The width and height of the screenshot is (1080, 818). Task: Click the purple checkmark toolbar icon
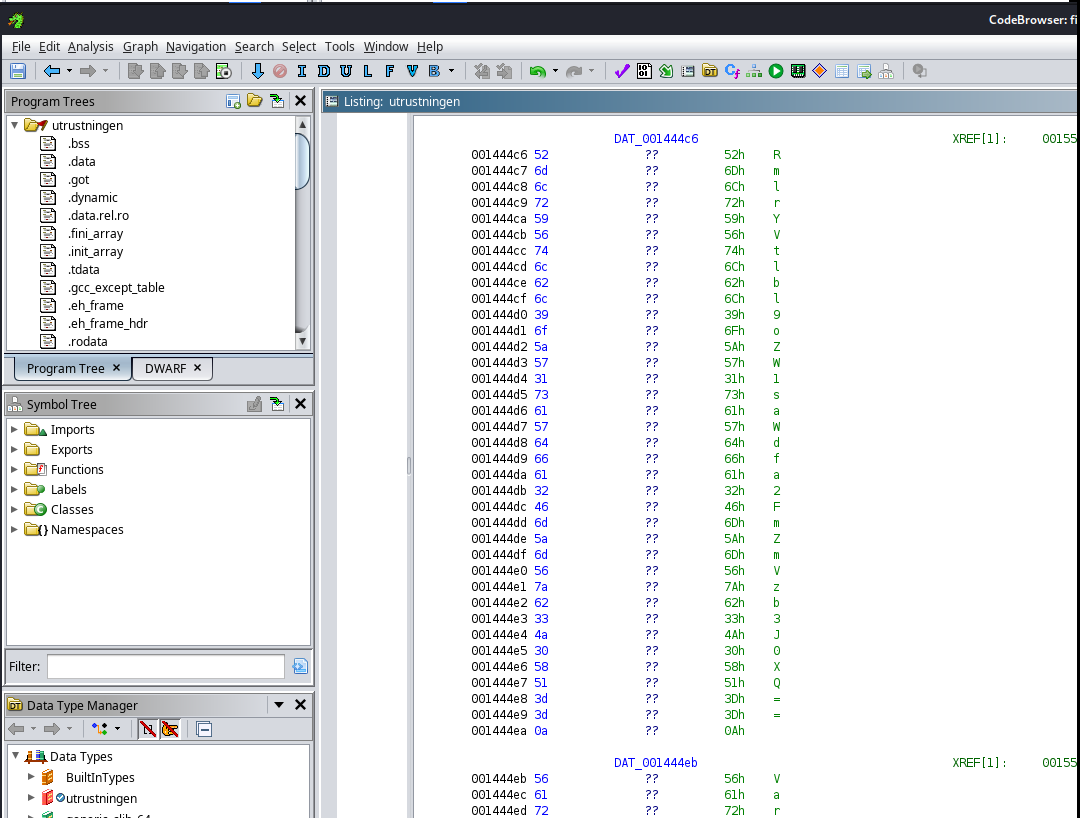click(621, 71)
